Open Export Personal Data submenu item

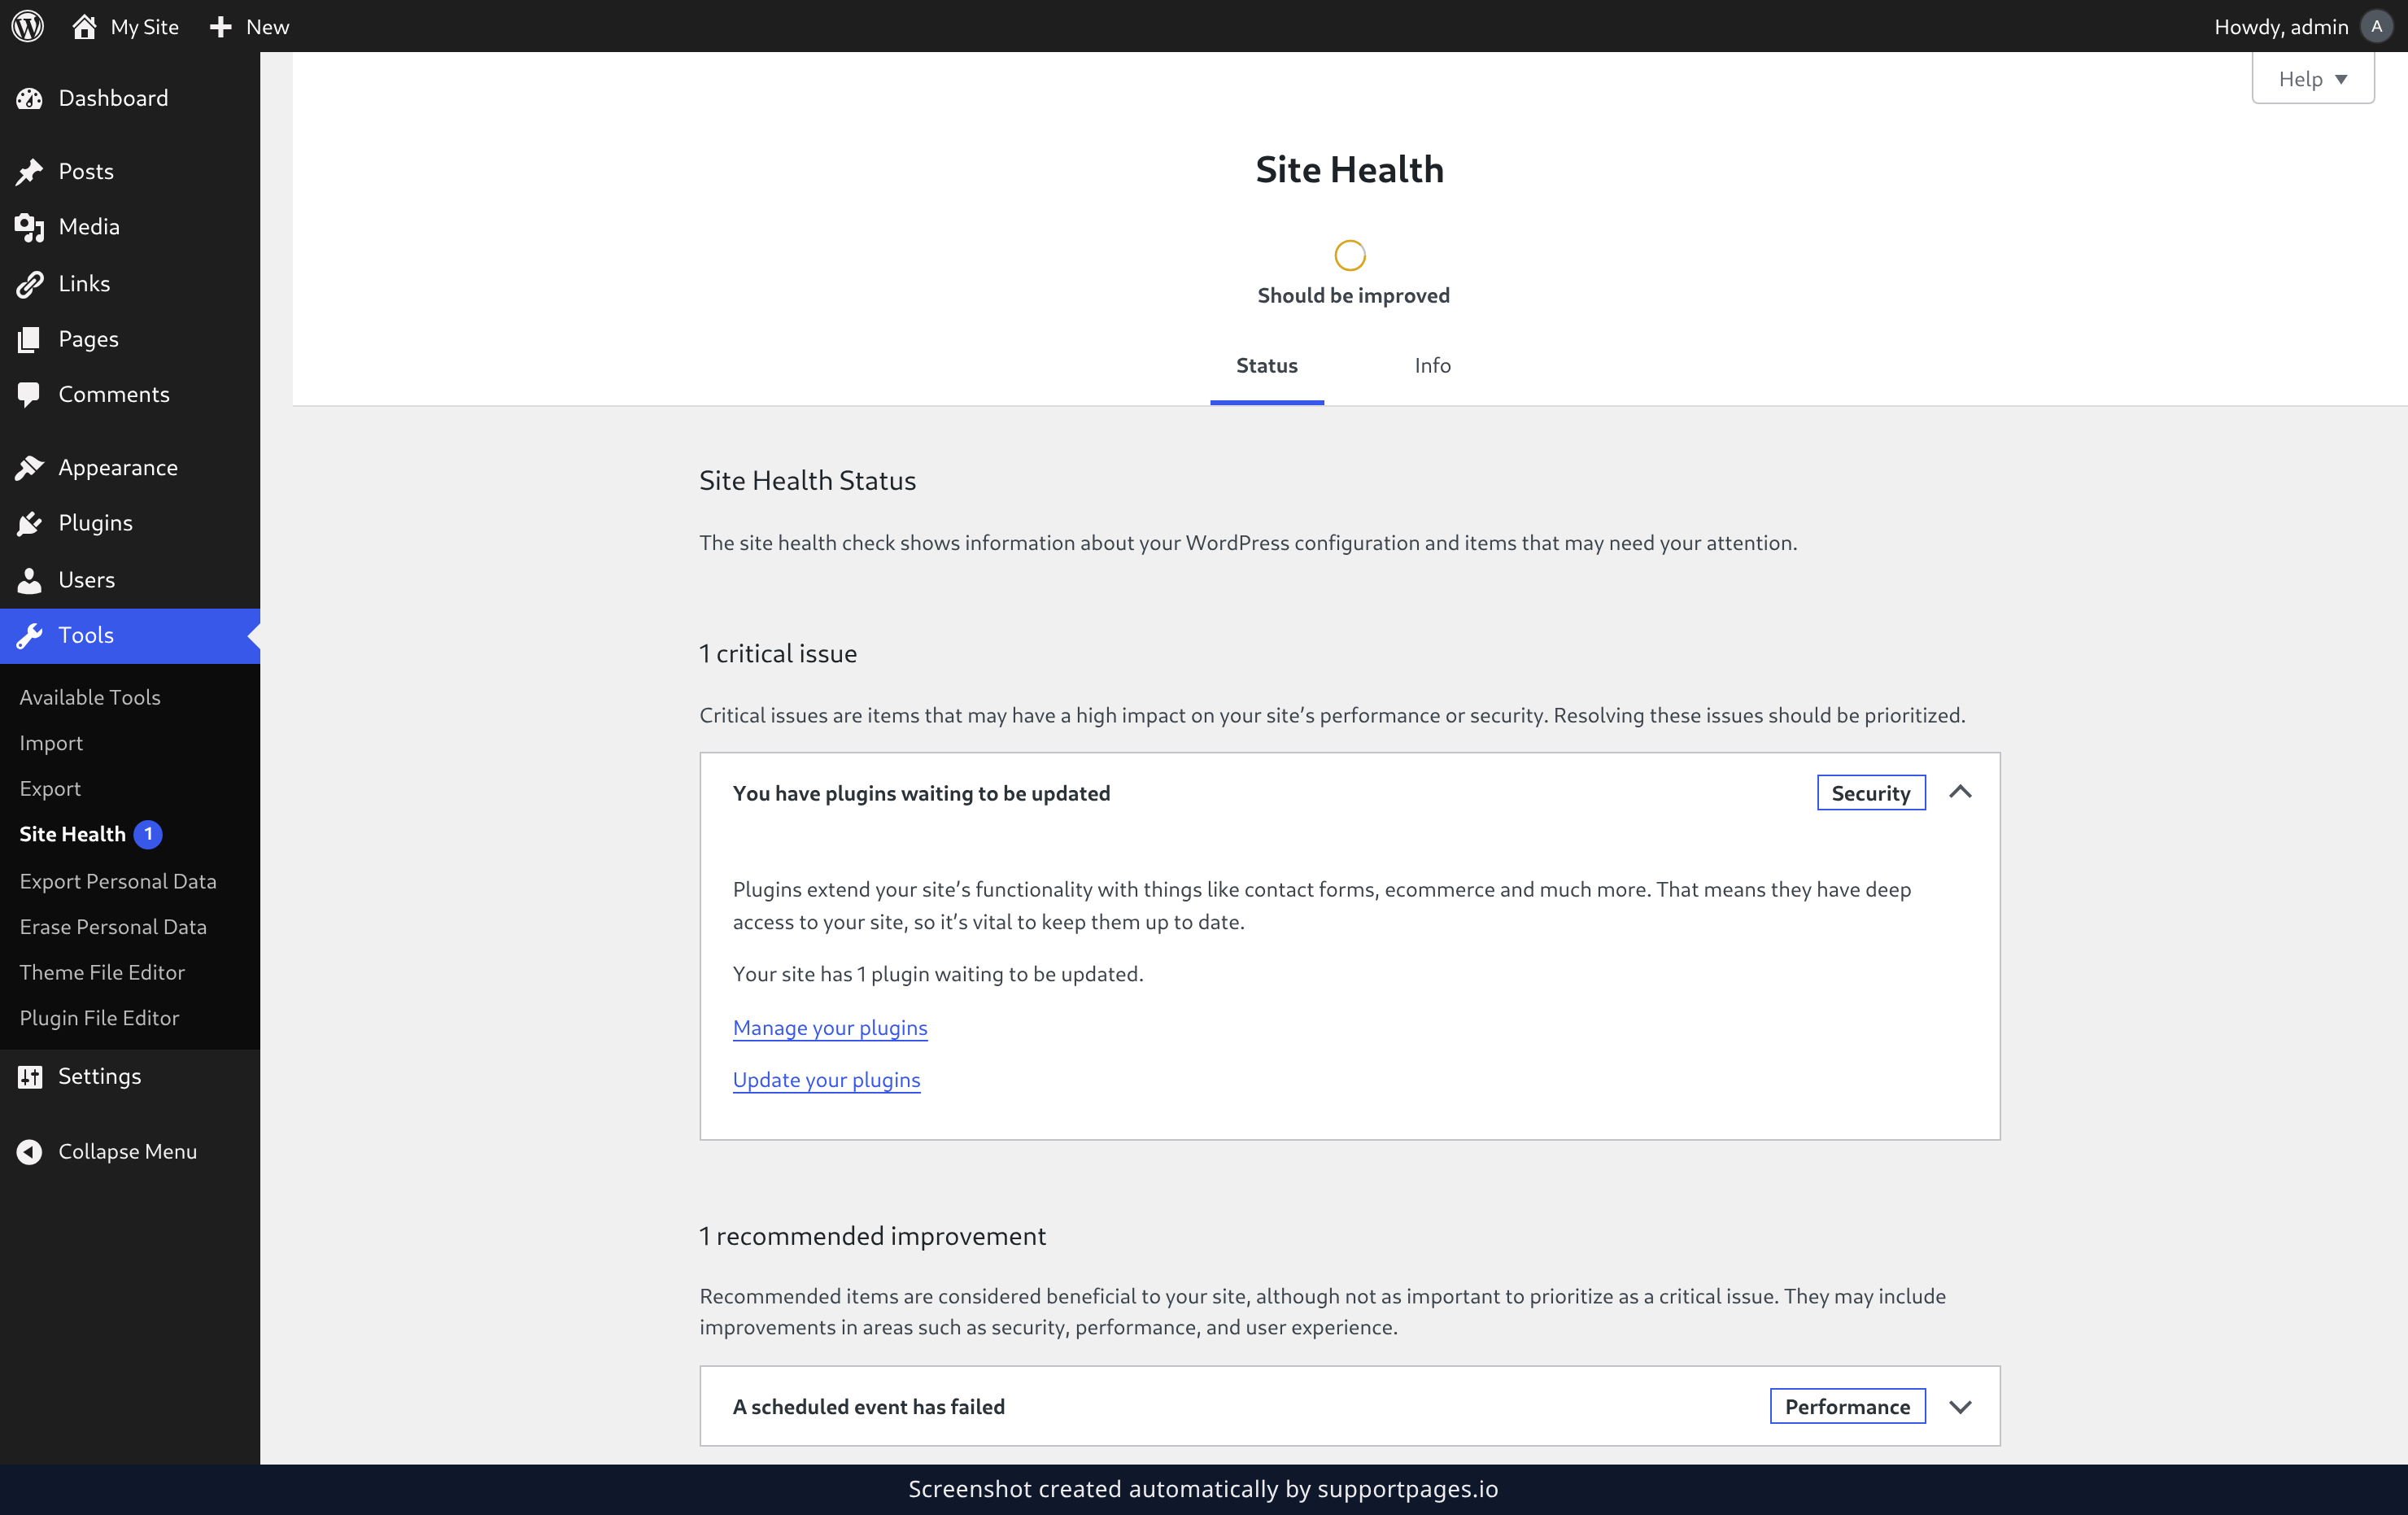coord(118,881)
